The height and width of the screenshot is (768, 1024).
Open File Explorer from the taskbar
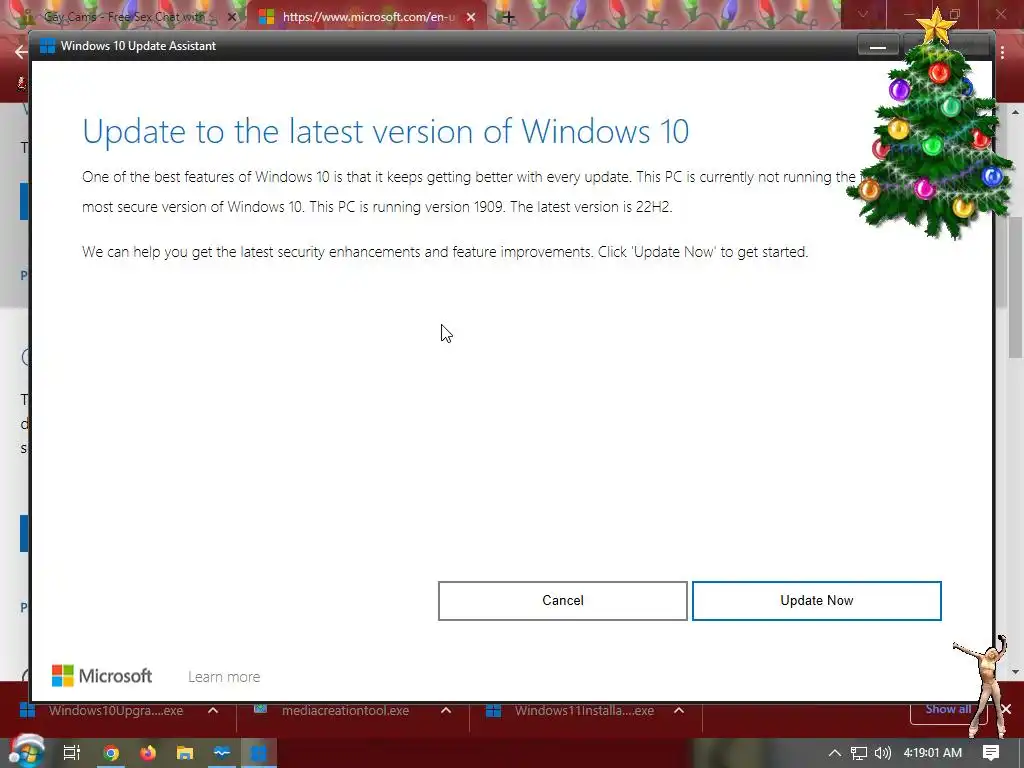click(x=185, y=753)
